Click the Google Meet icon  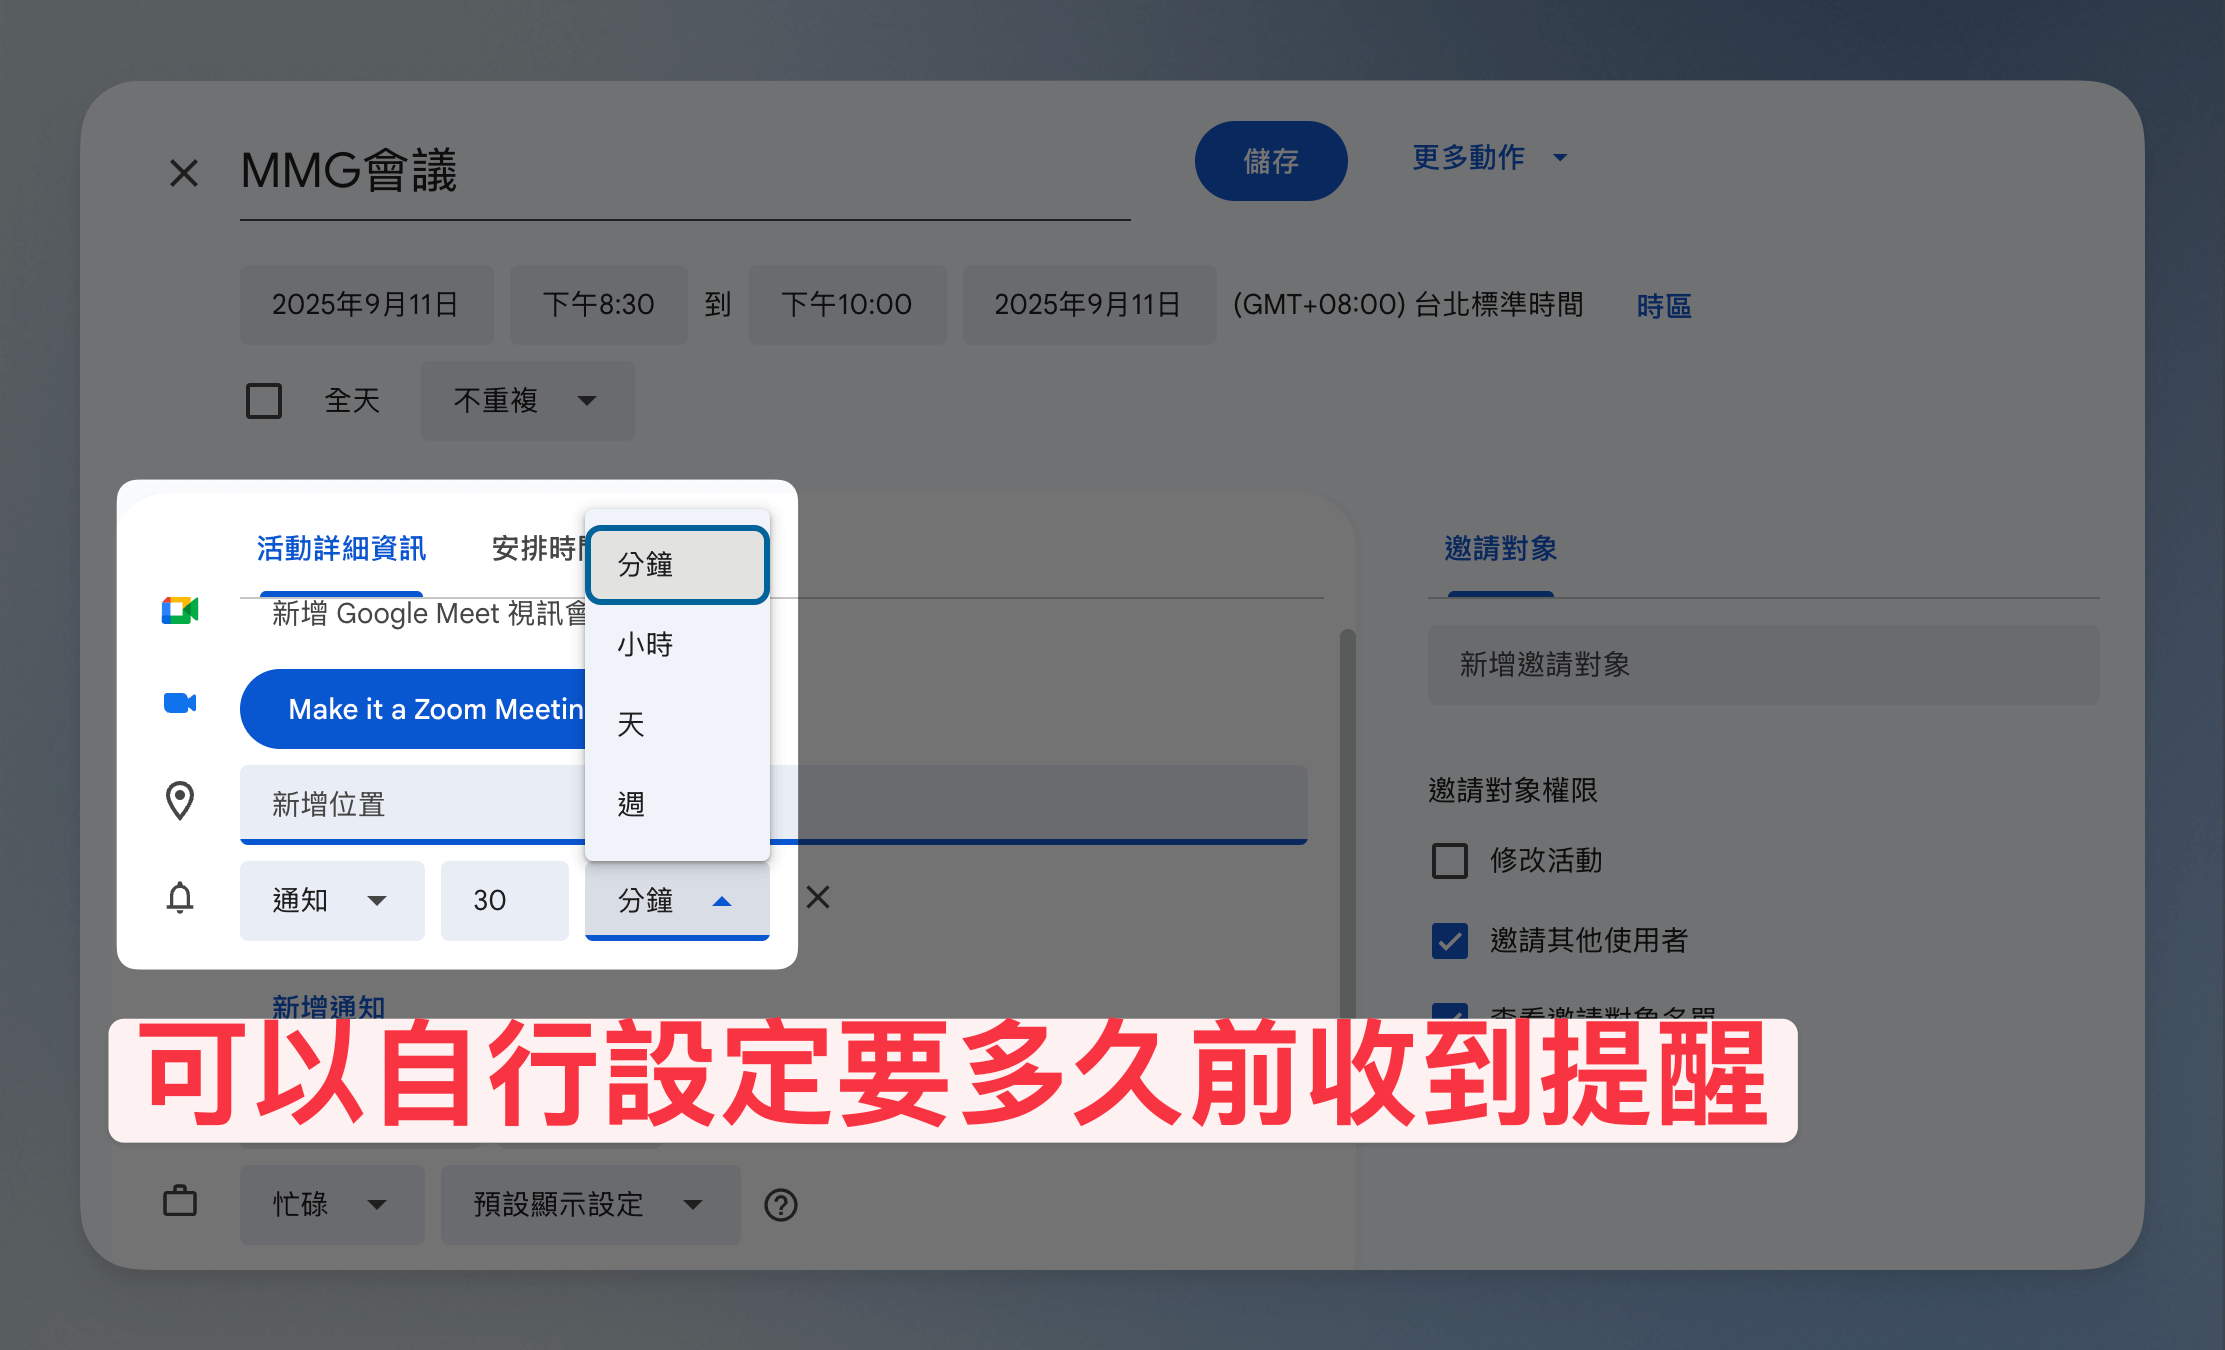point(180,610)
